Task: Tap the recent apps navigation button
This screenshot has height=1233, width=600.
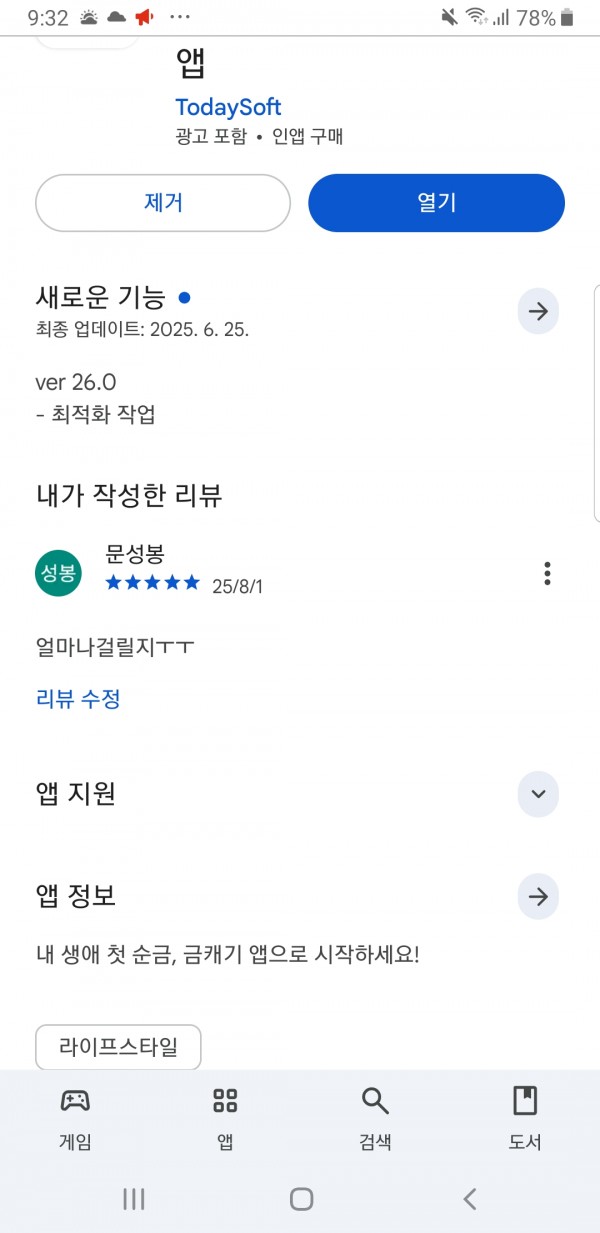Action: 134,1199
